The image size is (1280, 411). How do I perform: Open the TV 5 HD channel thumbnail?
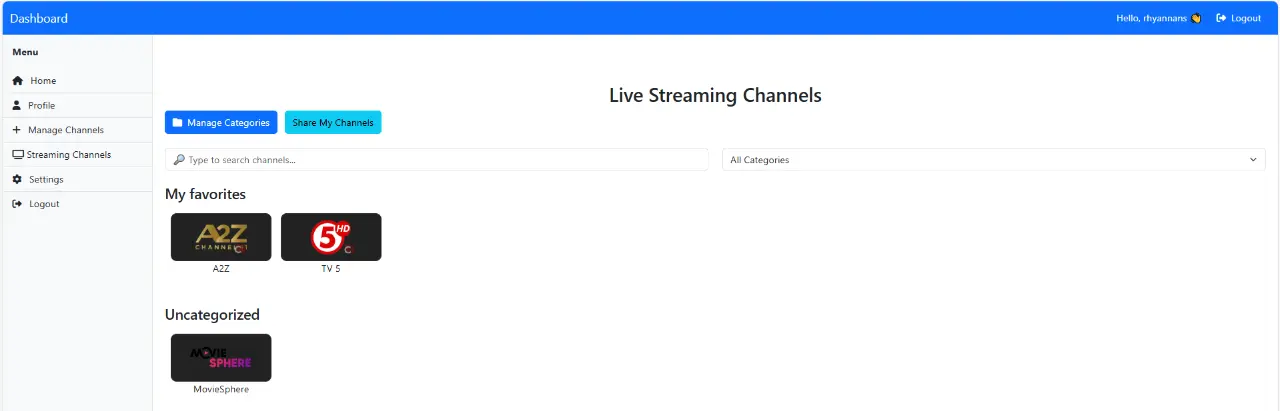tap(331, 237)
